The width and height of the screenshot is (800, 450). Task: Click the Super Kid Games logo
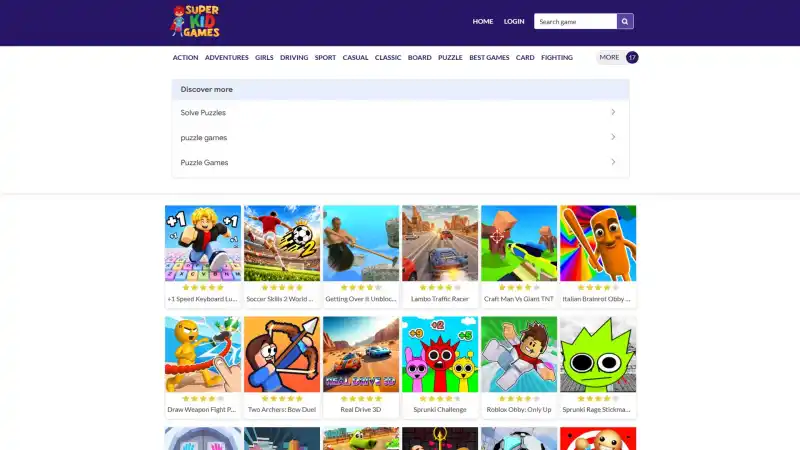(195, 21)
